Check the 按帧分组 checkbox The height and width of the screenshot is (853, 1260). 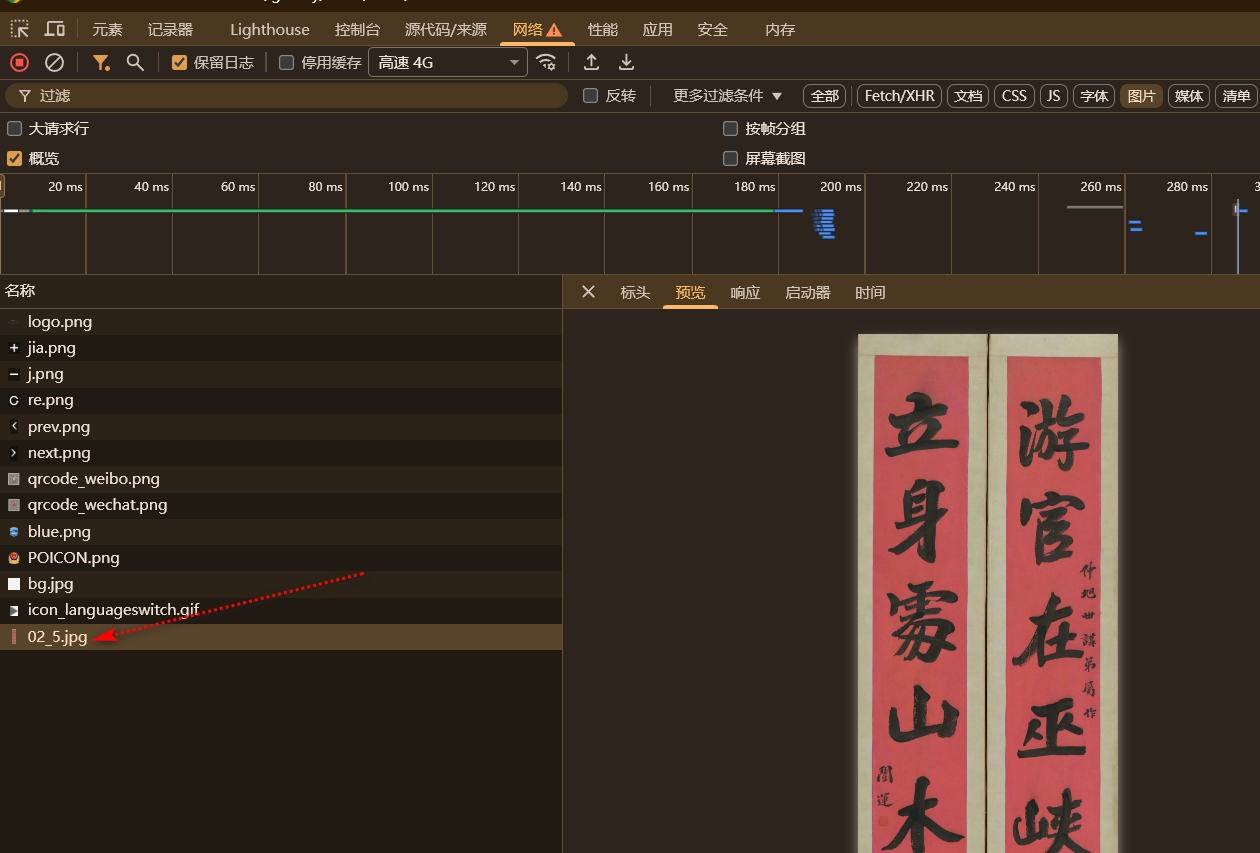point(730,128)
